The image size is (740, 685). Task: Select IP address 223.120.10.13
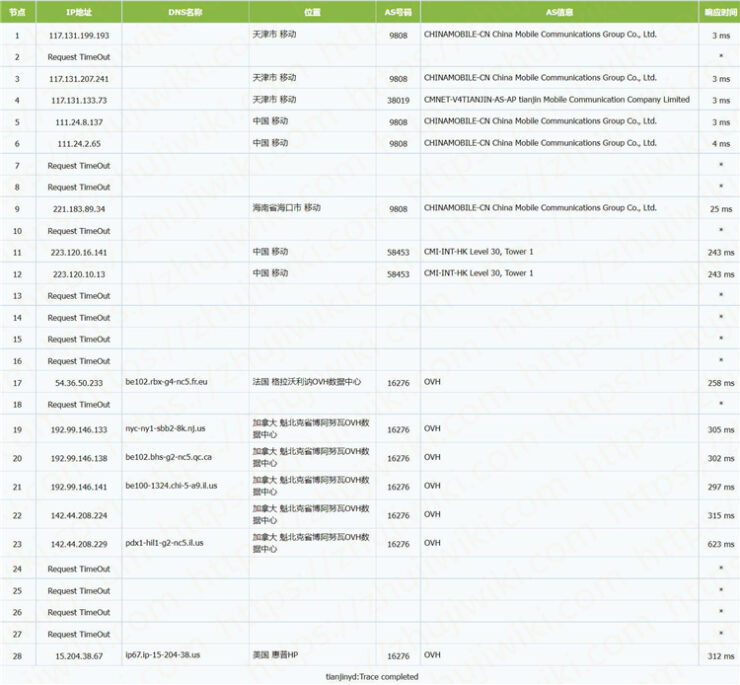click(79, 274)
